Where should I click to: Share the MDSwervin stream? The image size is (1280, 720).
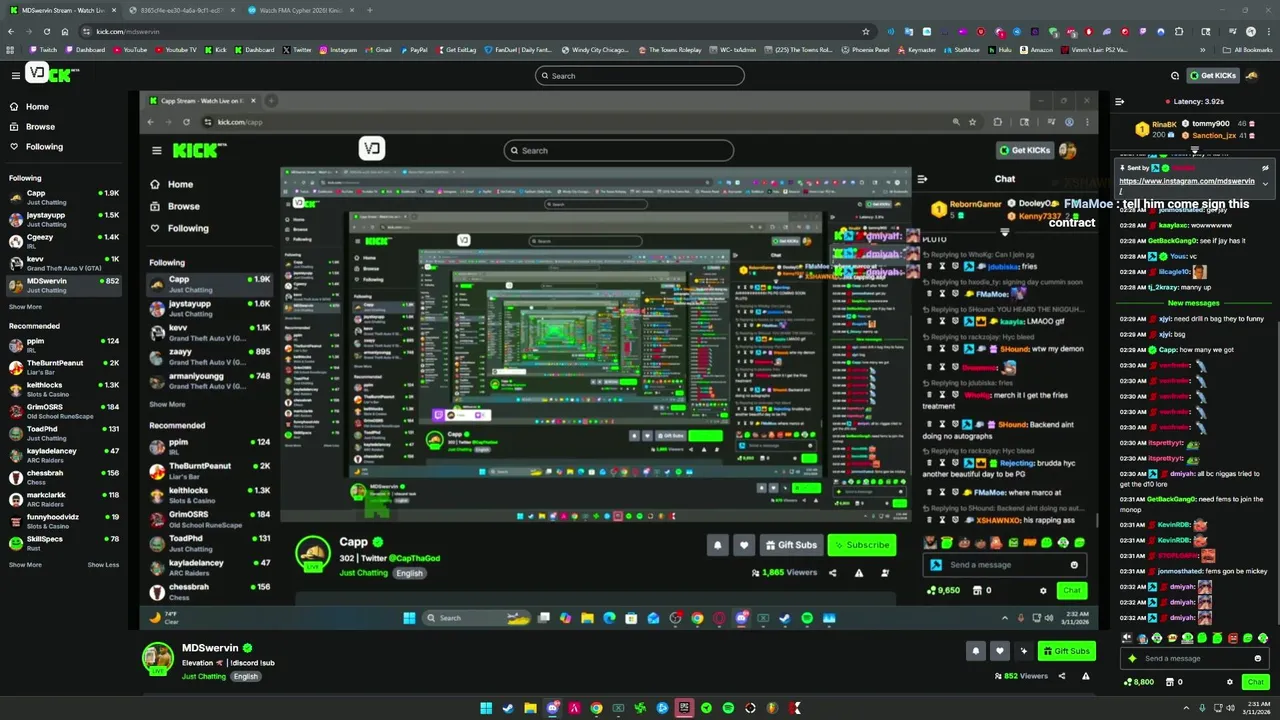(x=1062, y=676)
